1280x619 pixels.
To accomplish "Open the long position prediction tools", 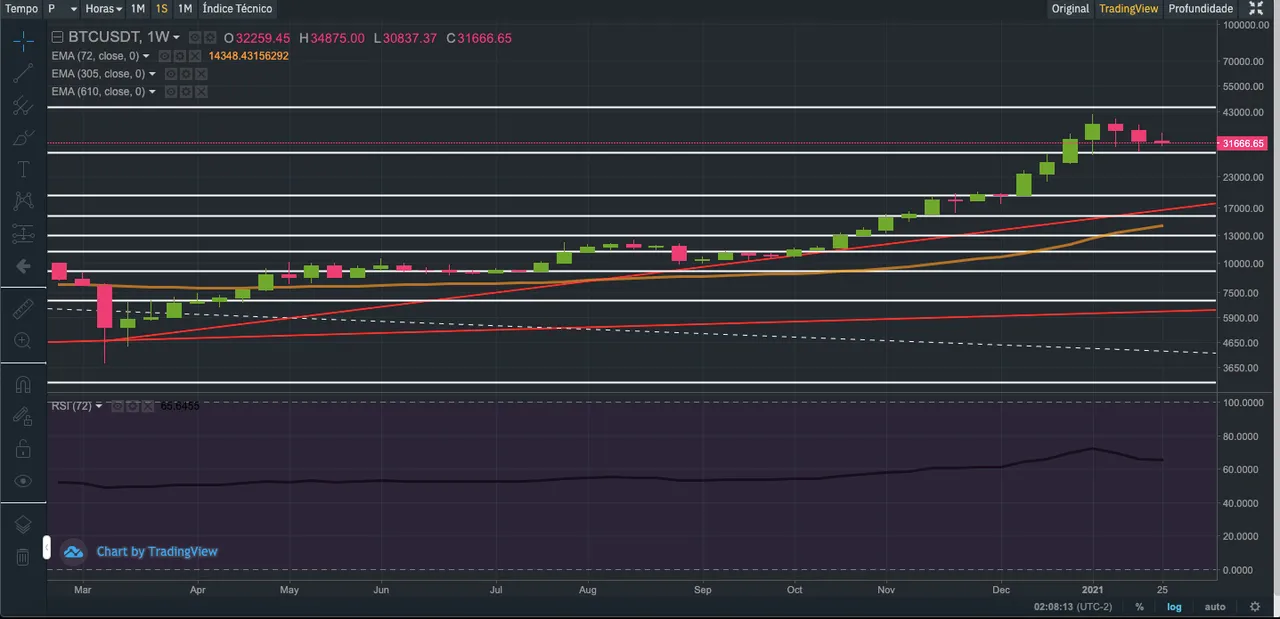I will tap(23, 234).
